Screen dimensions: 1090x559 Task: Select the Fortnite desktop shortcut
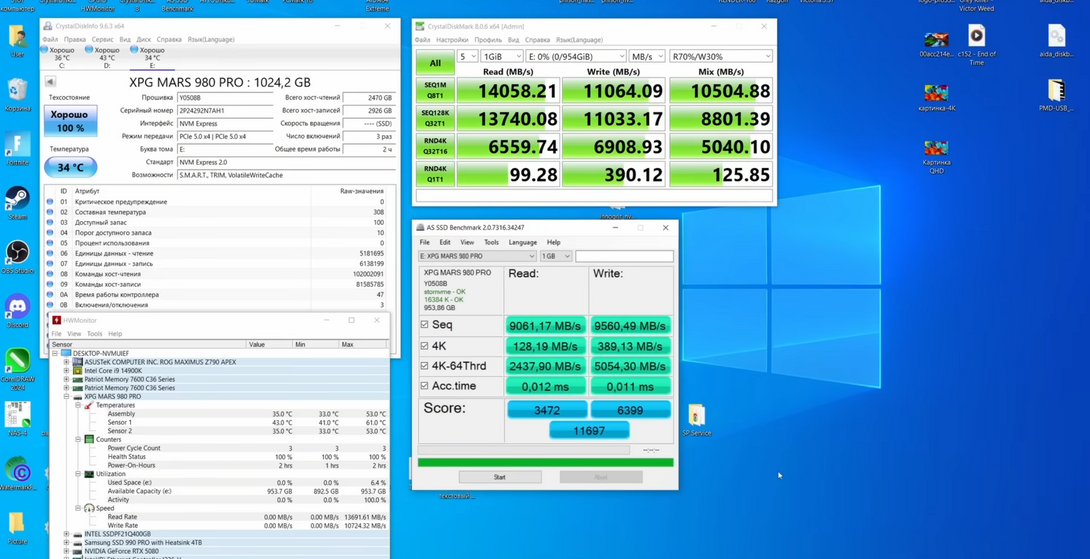17,147
